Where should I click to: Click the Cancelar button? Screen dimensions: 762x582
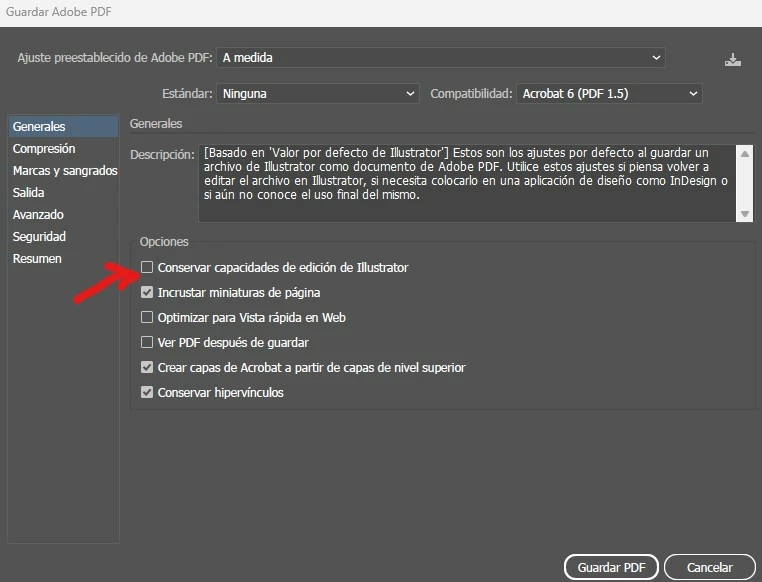point(710,567)
